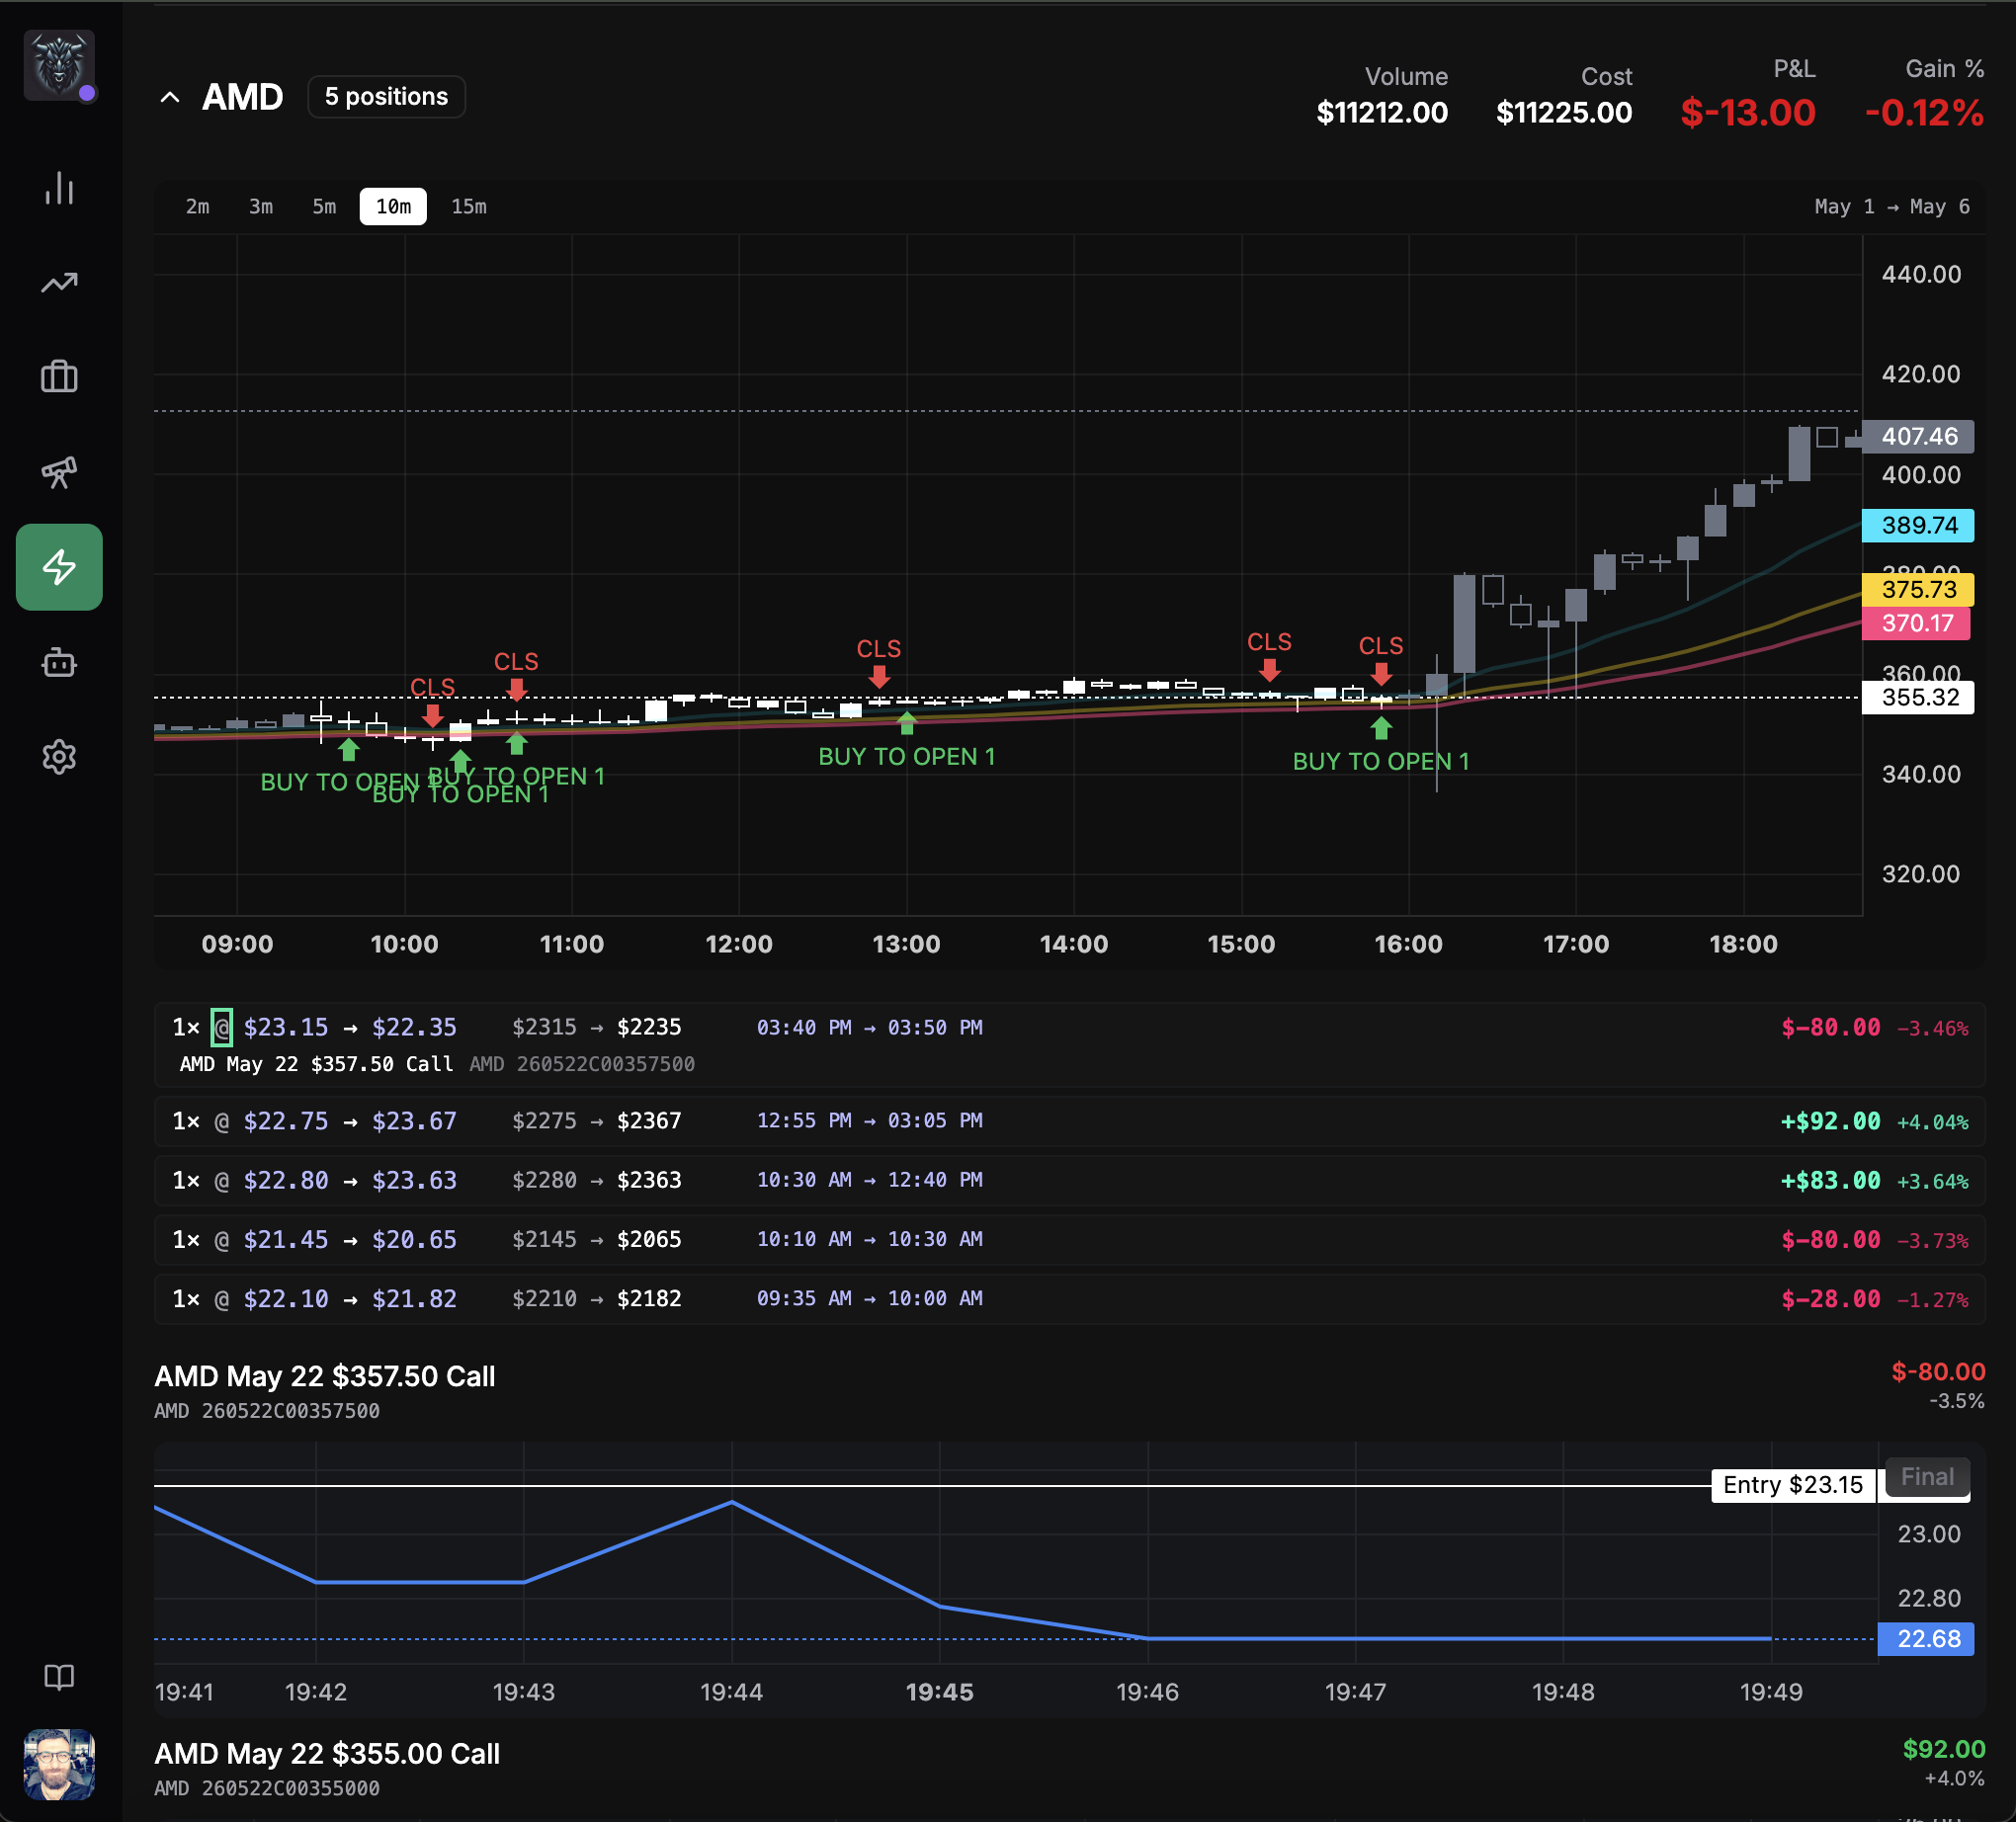Image resolution: width=2016 pixels, height=1822 pixels.
Task: Expand the trade row $22.80 → $23.63
Action: click(1070, 1180)
